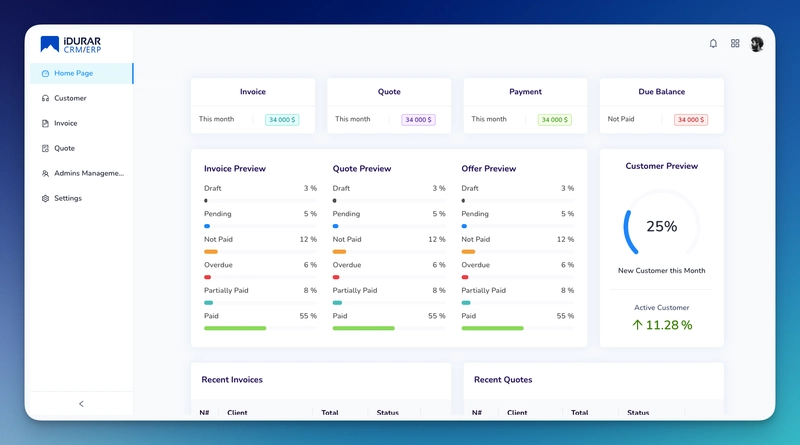Viewport: 800px width, 445px height.
Task: Click the Quote 34 000 $ purple tag
Action: point(418,120)
